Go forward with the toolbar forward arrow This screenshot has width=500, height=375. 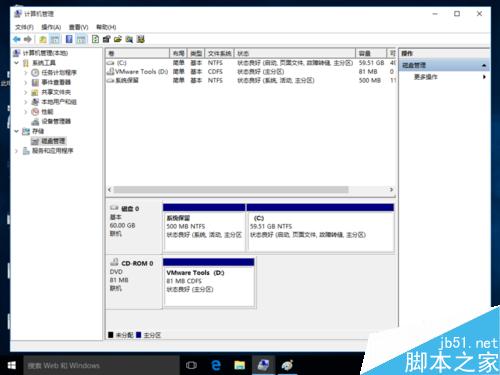[28, 39]
